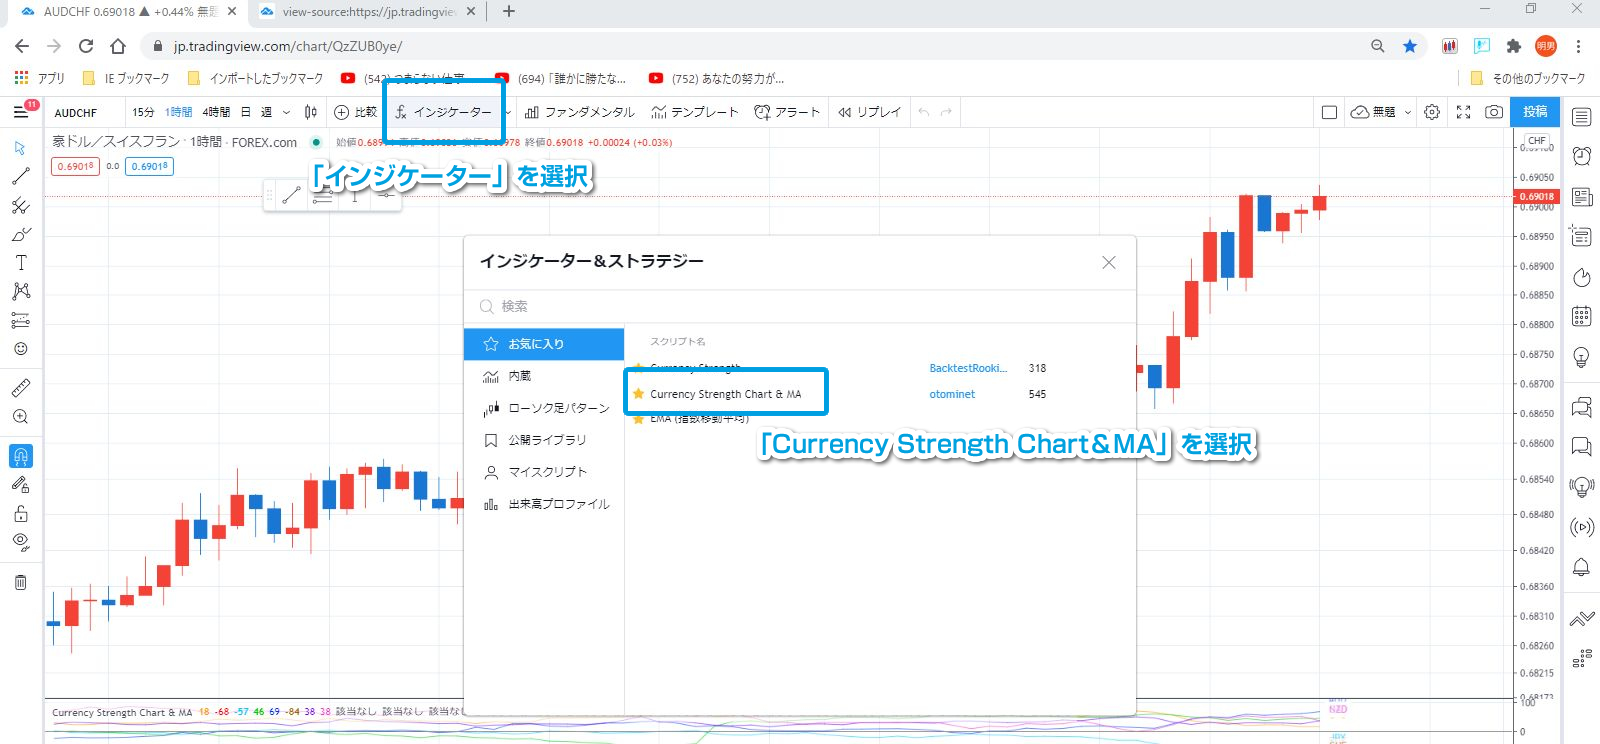Screen dimensions: 1600x744
Task: Close the インジケーター&ストラテジー dialog
Action: pyautogui.click(x=1109, y=262)
